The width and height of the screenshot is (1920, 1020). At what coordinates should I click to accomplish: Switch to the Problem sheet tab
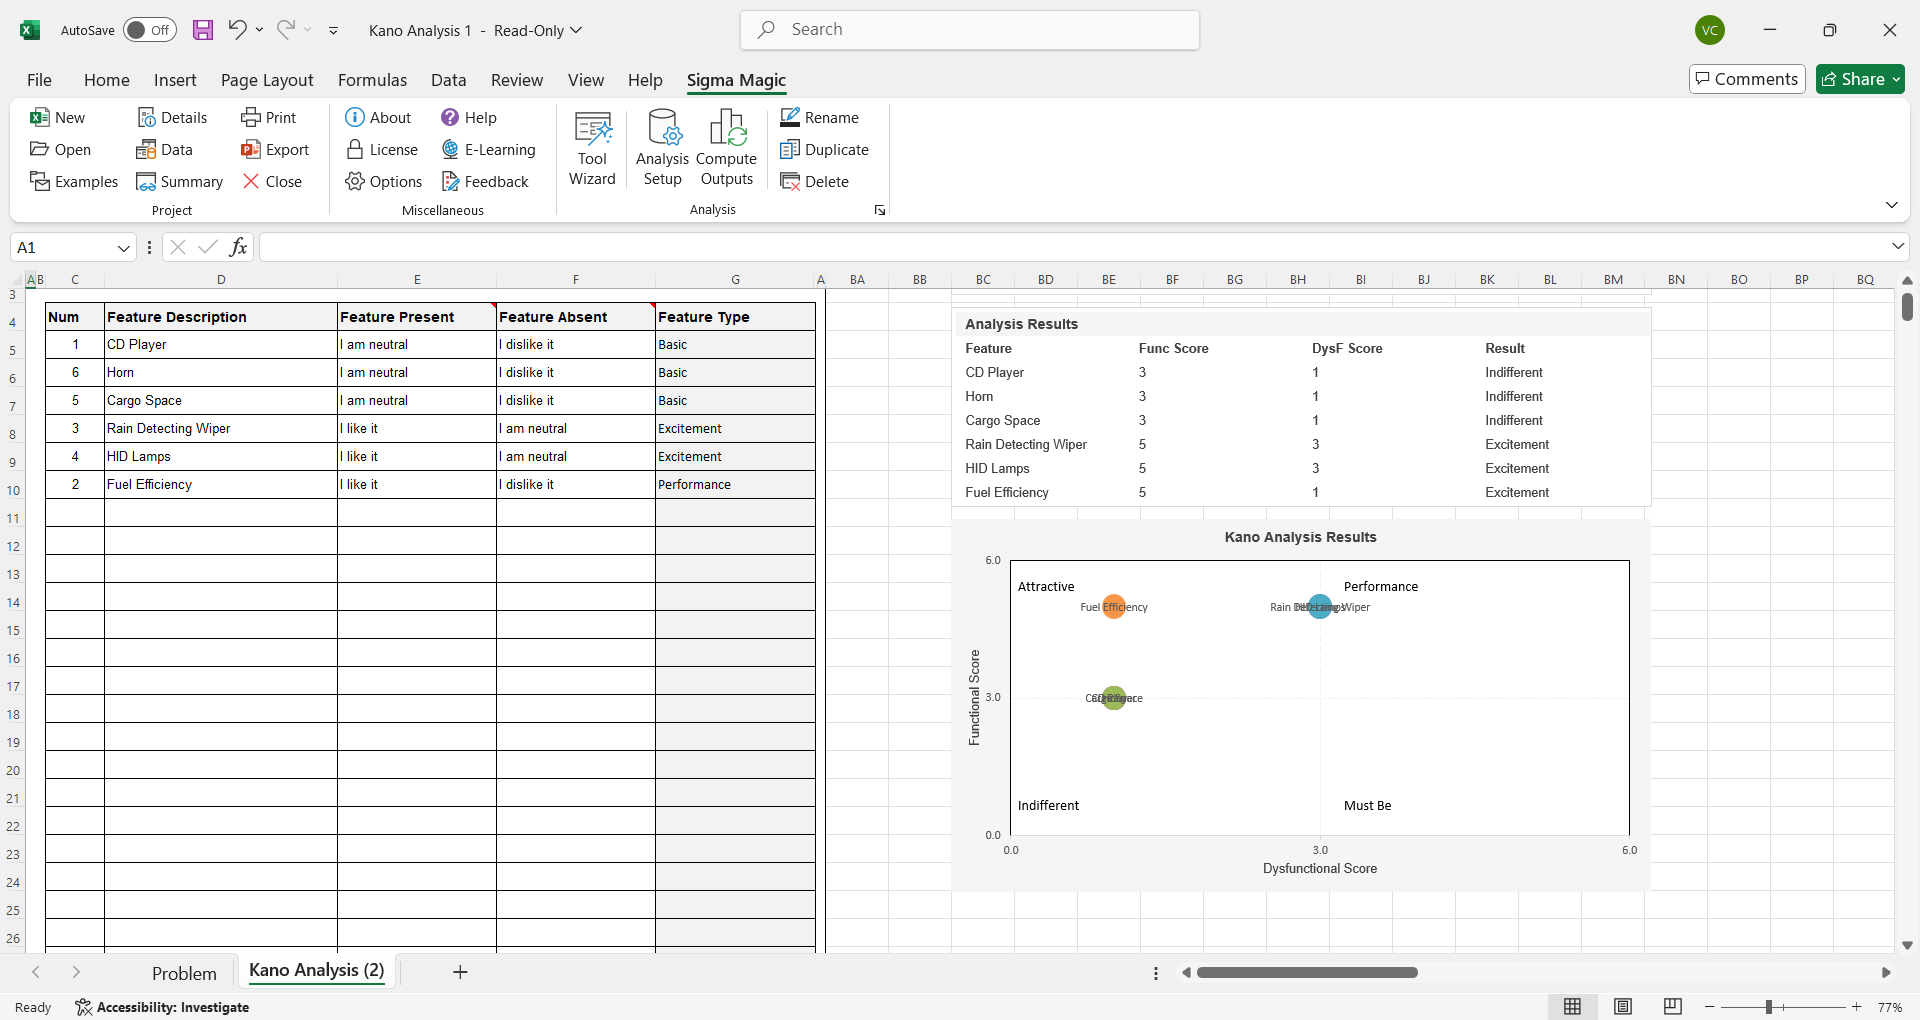184,973
